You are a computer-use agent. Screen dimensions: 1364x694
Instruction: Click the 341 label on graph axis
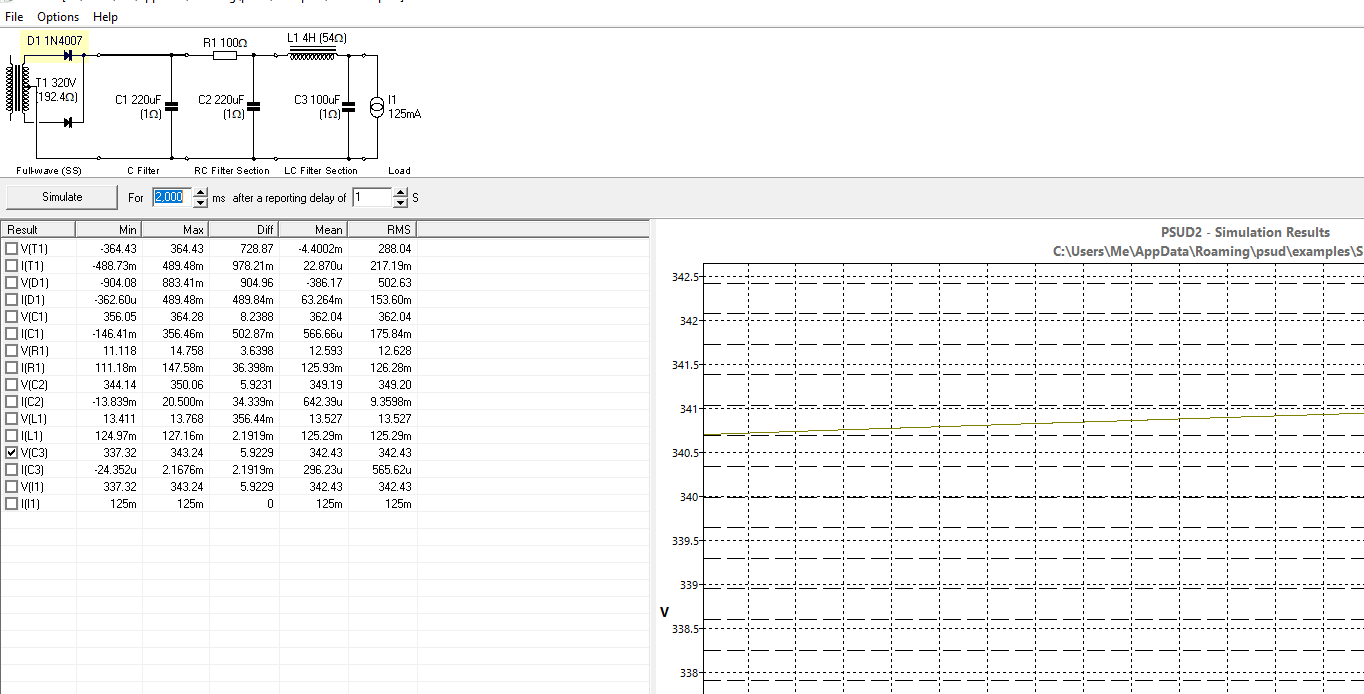(689, 409)
